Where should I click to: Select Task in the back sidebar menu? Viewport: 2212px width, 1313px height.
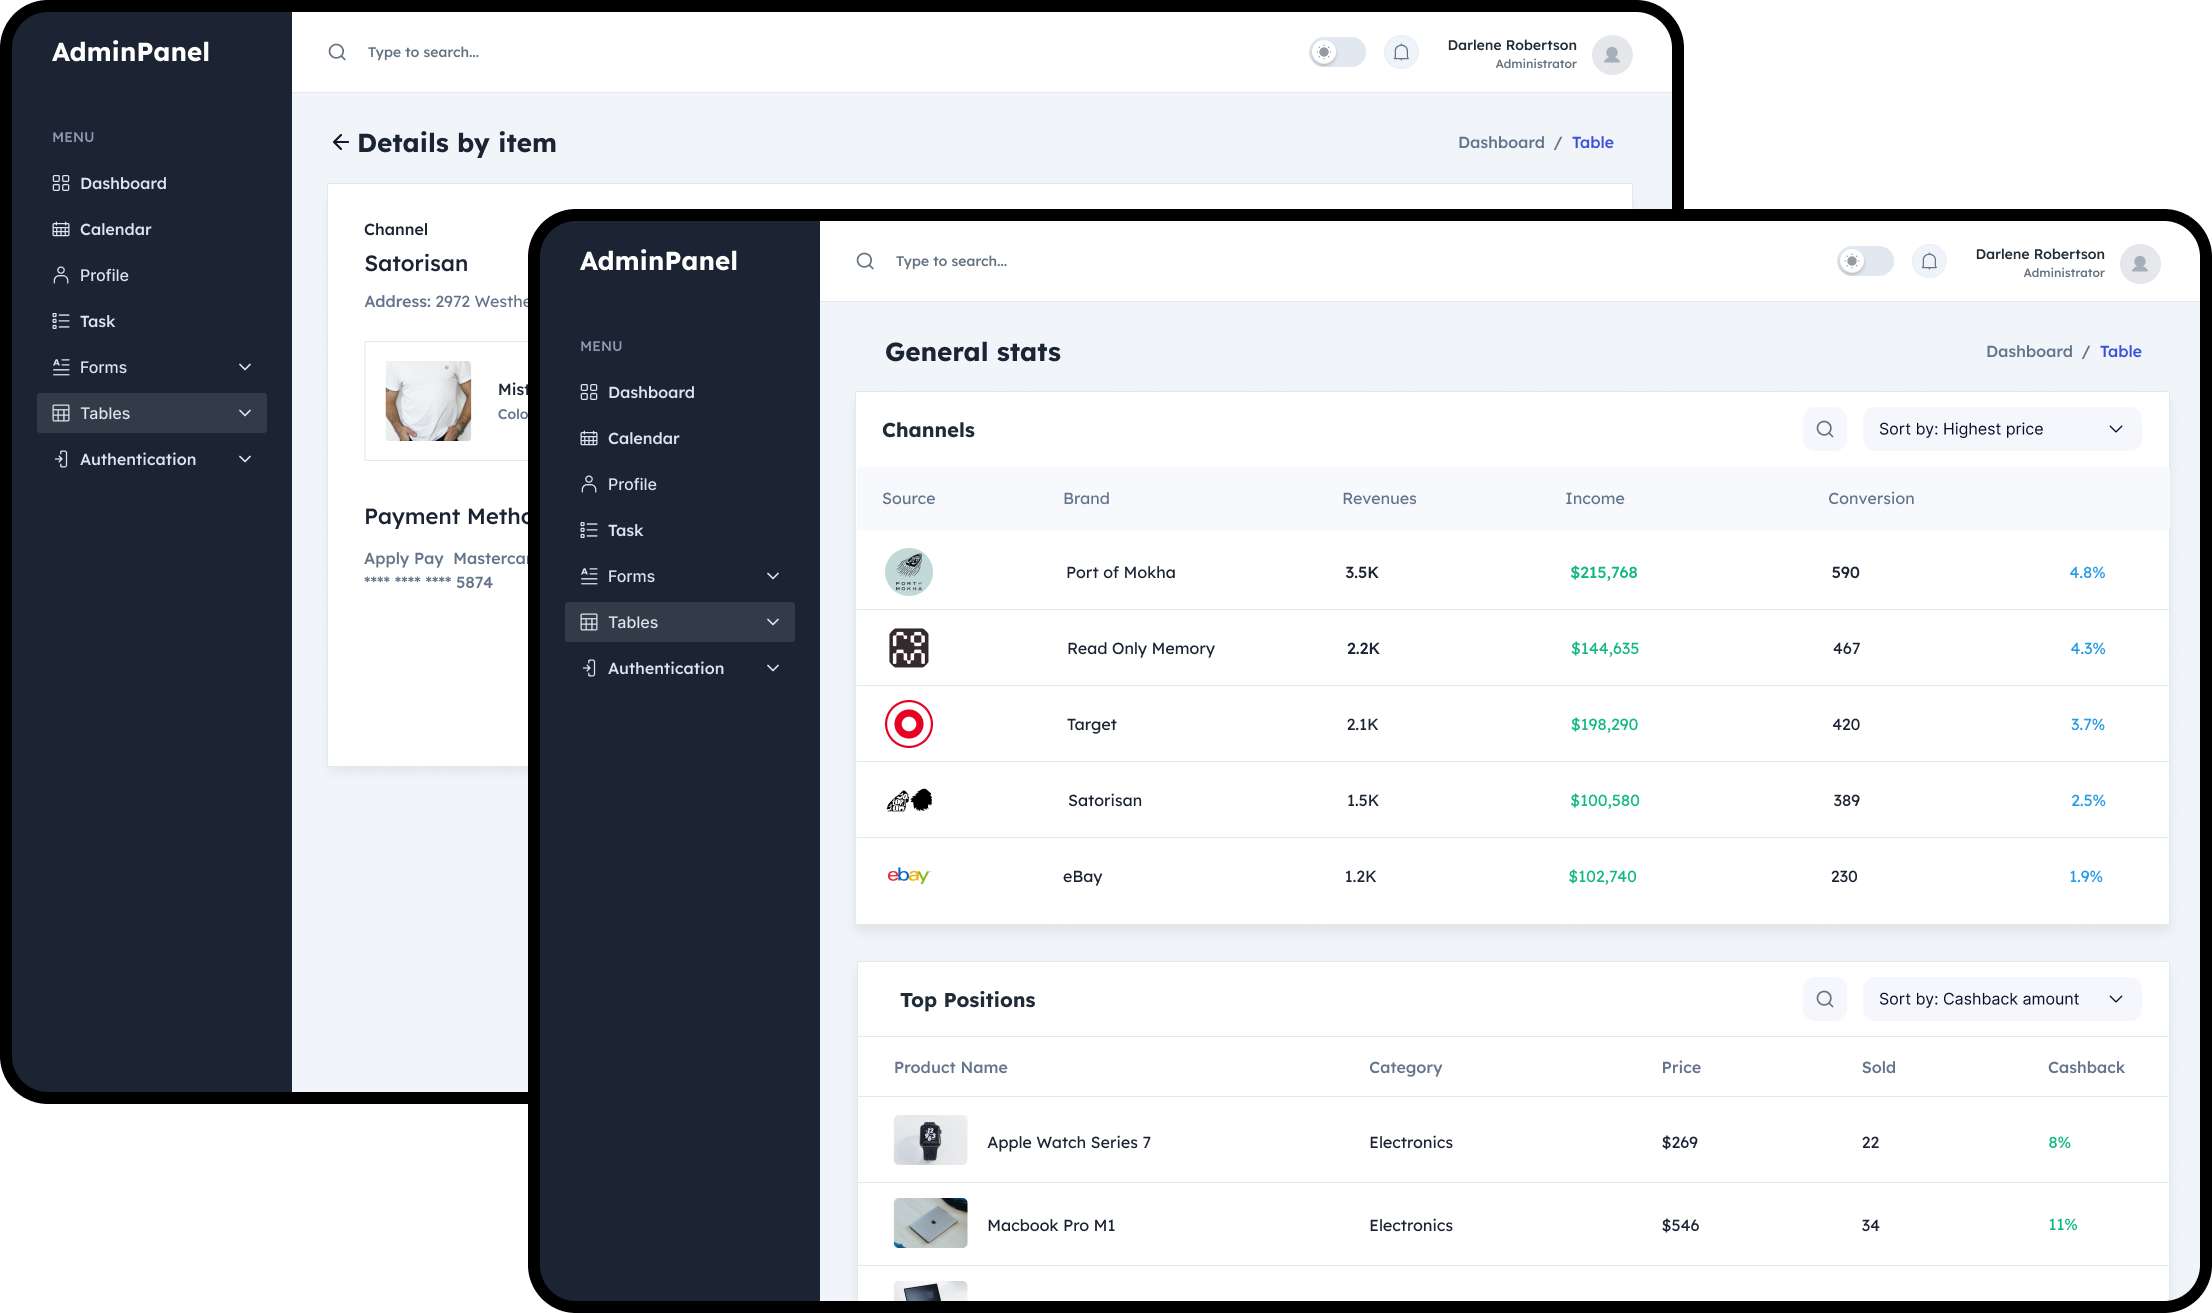click(97, 321)
